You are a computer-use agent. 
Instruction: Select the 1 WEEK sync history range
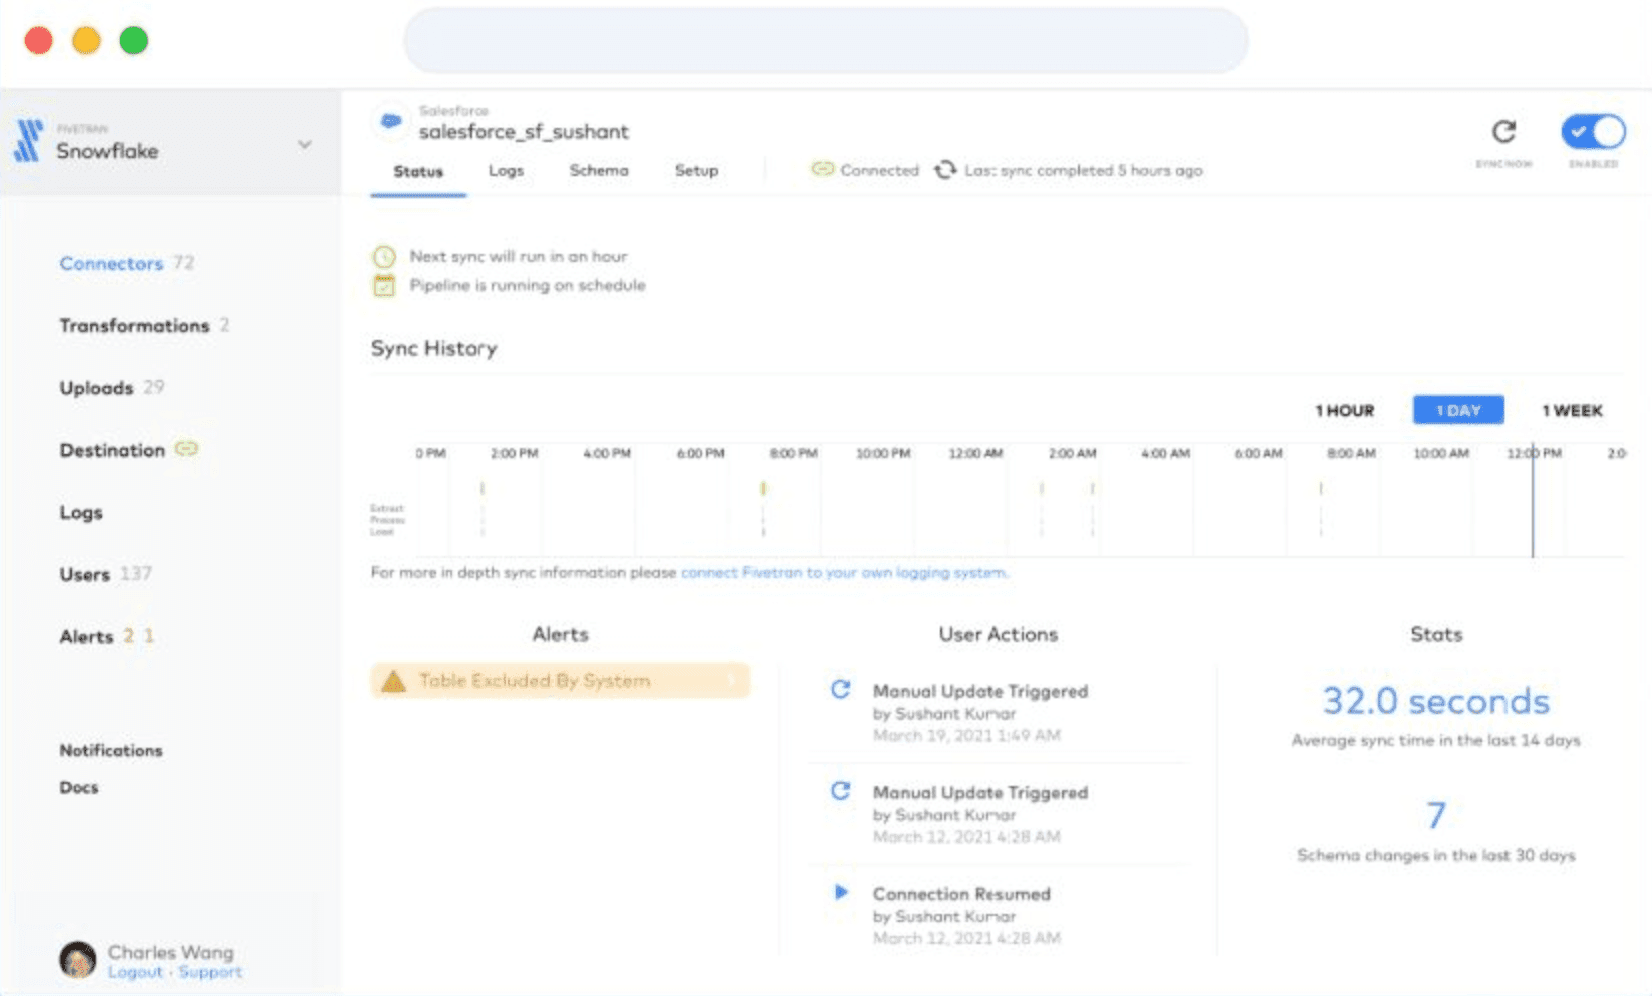click(x=1572, y=411)
